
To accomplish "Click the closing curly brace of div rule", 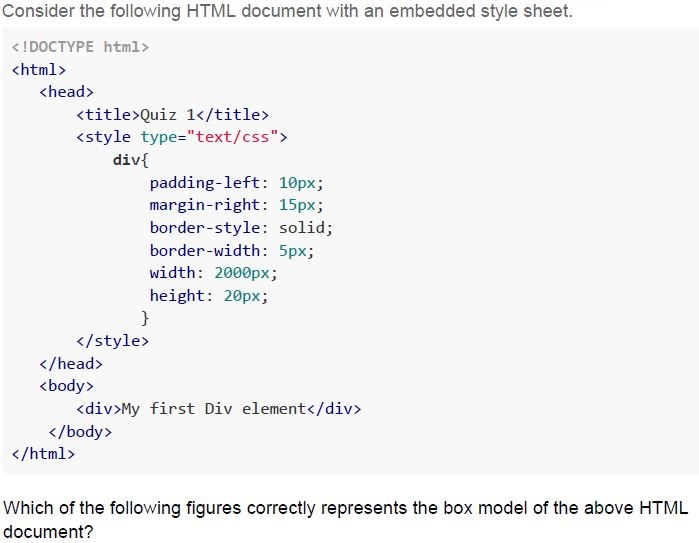I will pos(145,318).
